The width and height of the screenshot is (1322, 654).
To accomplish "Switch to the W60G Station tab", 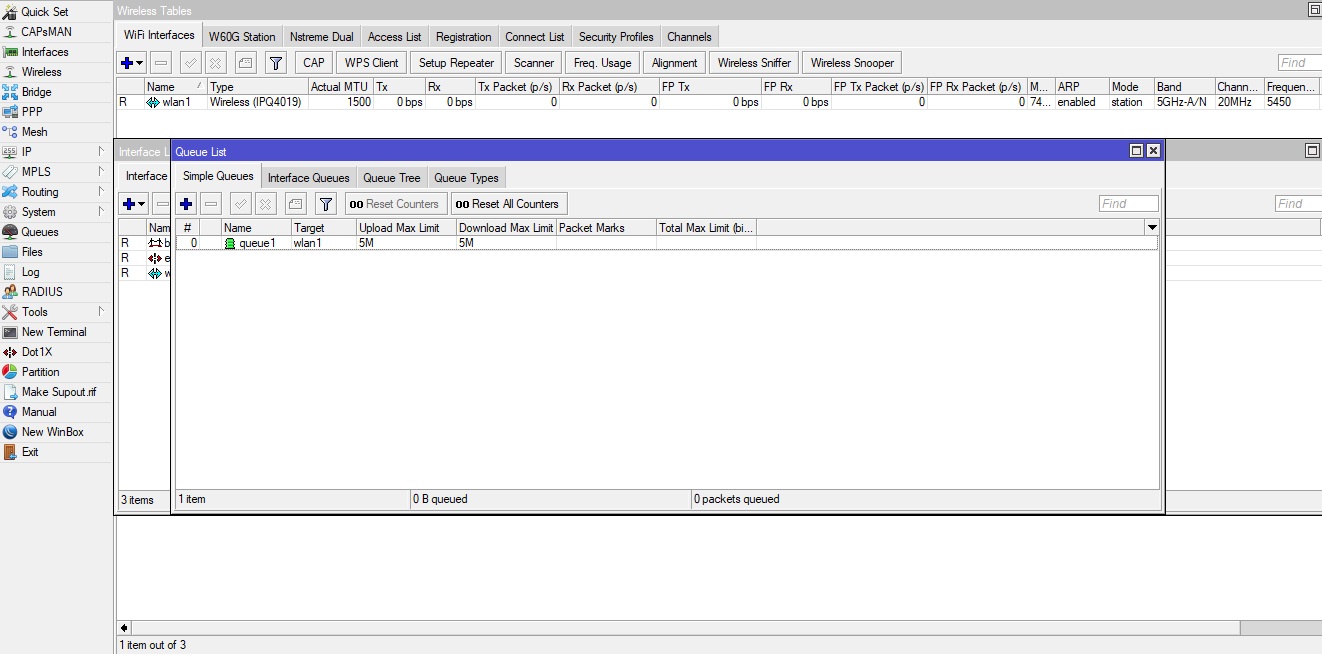I will (x=242, y=37).
